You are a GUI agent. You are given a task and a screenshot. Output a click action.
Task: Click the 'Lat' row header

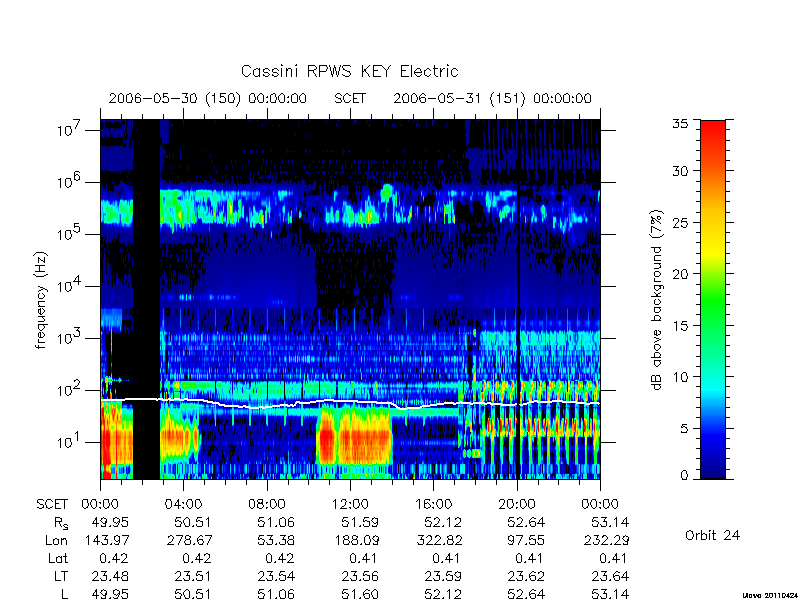pyautogui.click(x=58, y=558)
